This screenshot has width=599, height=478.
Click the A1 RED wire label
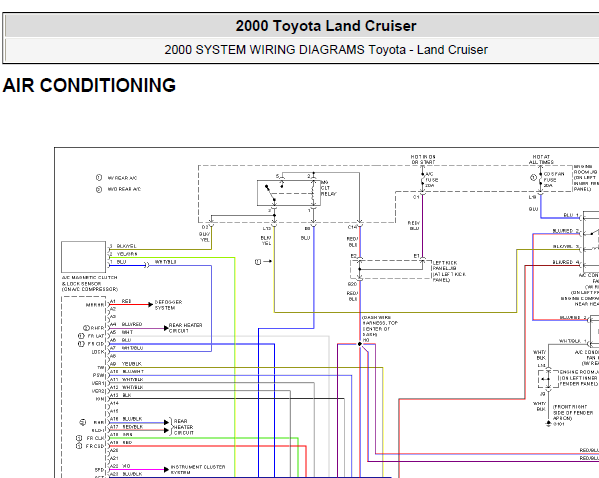click(x=120, y=301)
